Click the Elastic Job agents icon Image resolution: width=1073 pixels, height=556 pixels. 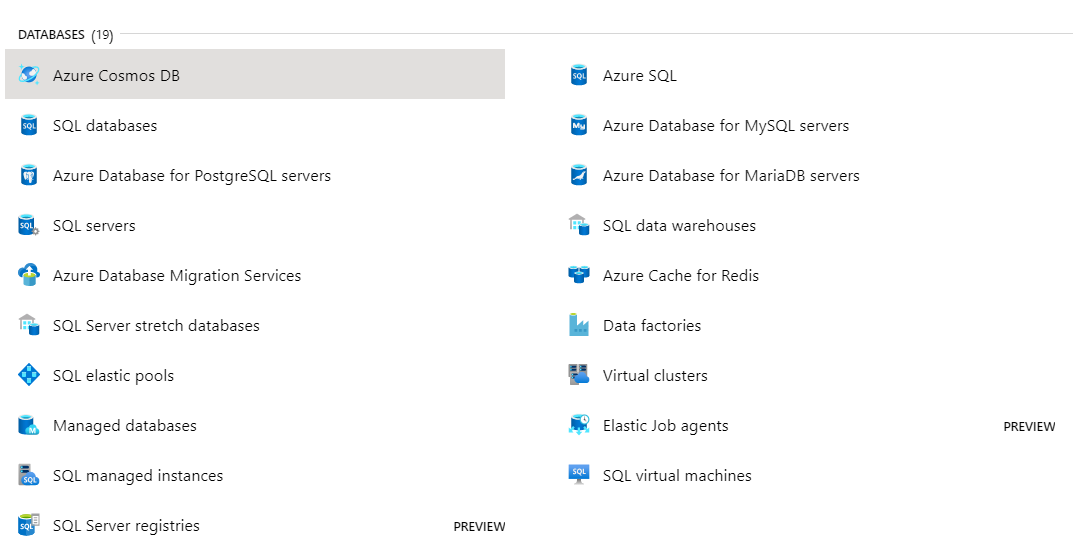point(579,425)
